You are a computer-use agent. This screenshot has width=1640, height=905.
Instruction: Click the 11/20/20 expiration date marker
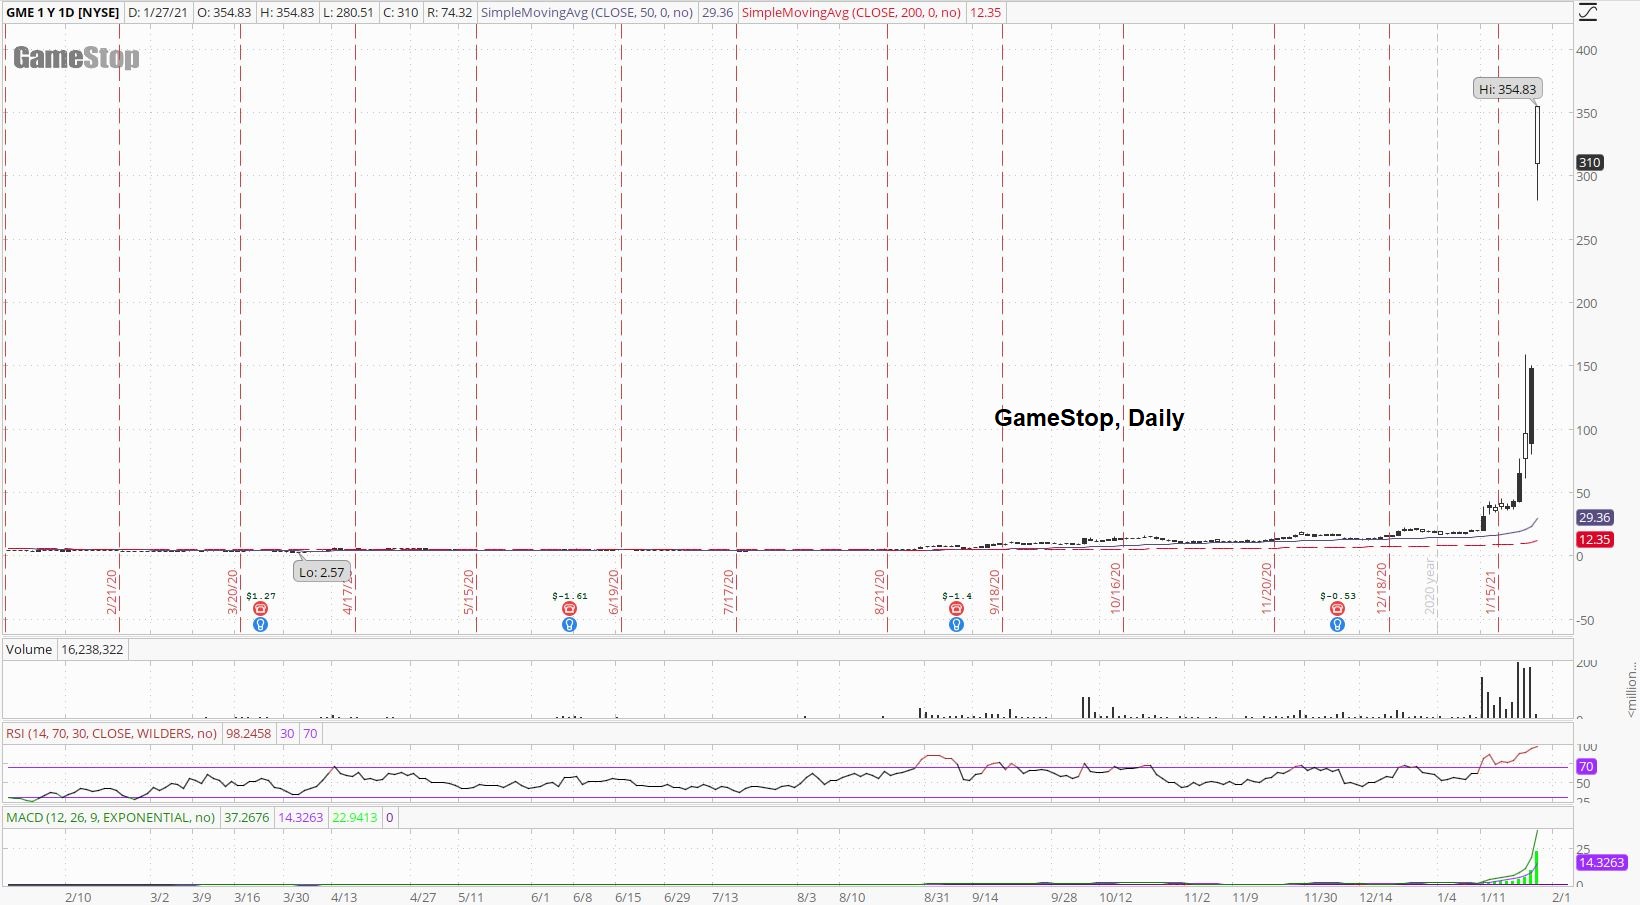coord(1266,588)
